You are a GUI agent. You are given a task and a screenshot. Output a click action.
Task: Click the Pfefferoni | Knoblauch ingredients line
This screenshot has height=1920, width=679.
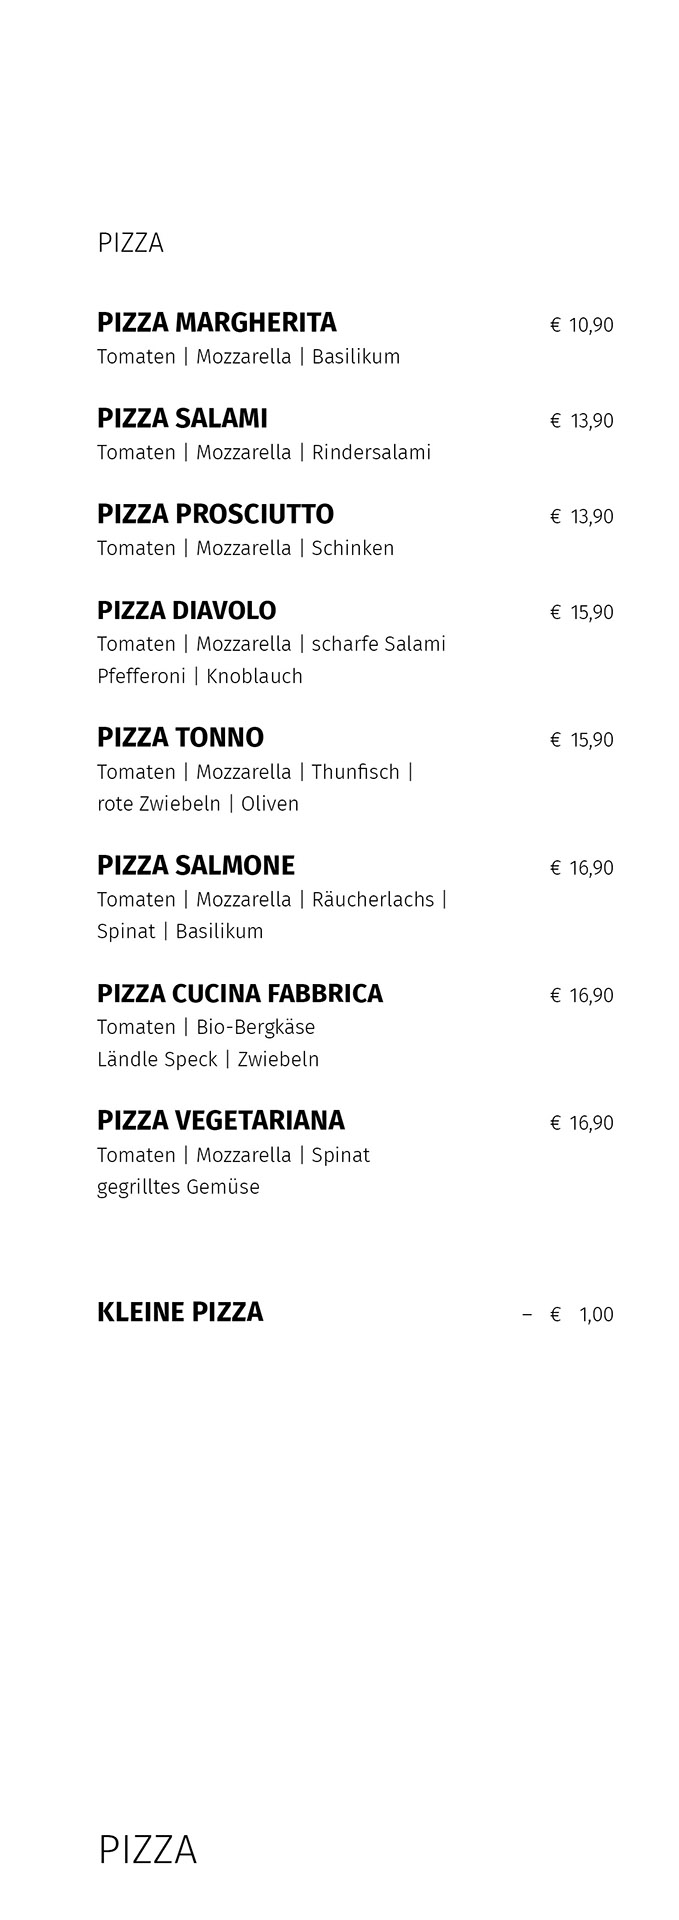pyautogui.click(x=200, y=676)
